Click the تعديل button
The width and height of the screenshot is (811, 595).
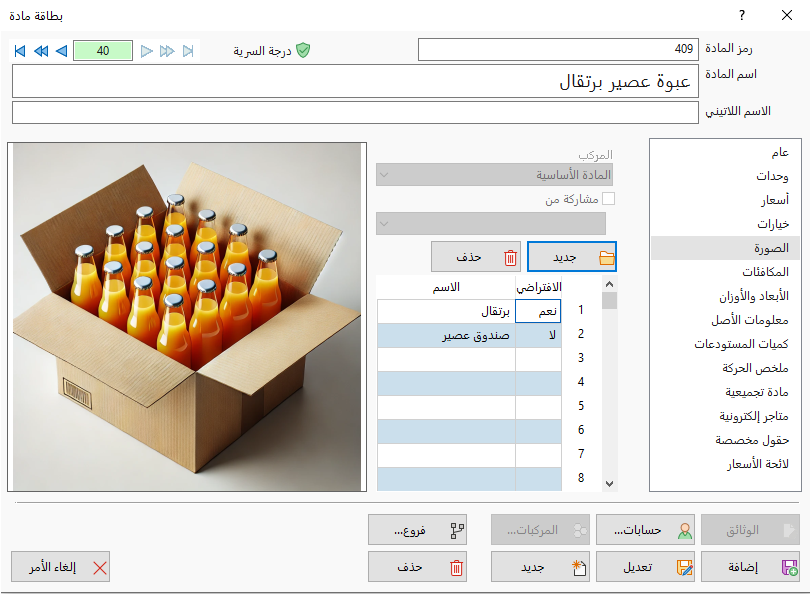pyautogui.click(x=645, y=567)
